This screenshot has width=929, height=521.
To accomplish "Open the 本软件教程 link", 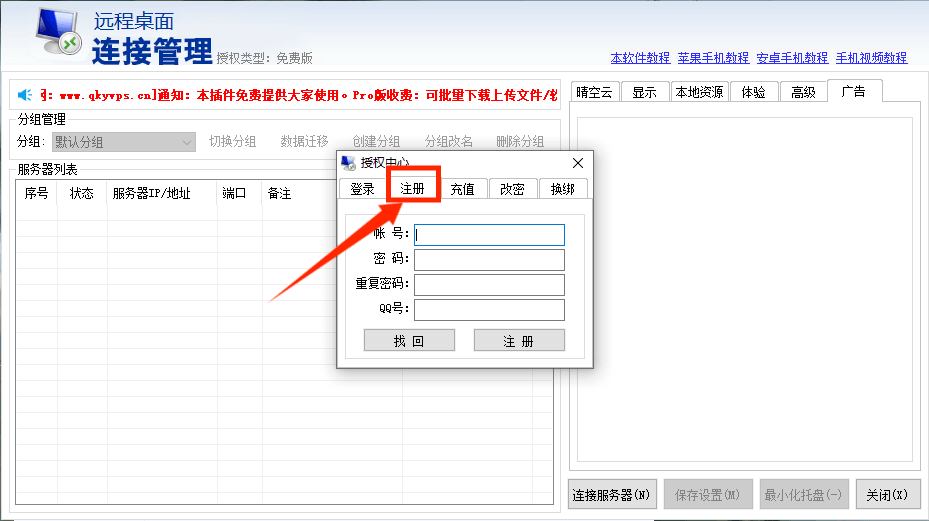I will 640,58.
